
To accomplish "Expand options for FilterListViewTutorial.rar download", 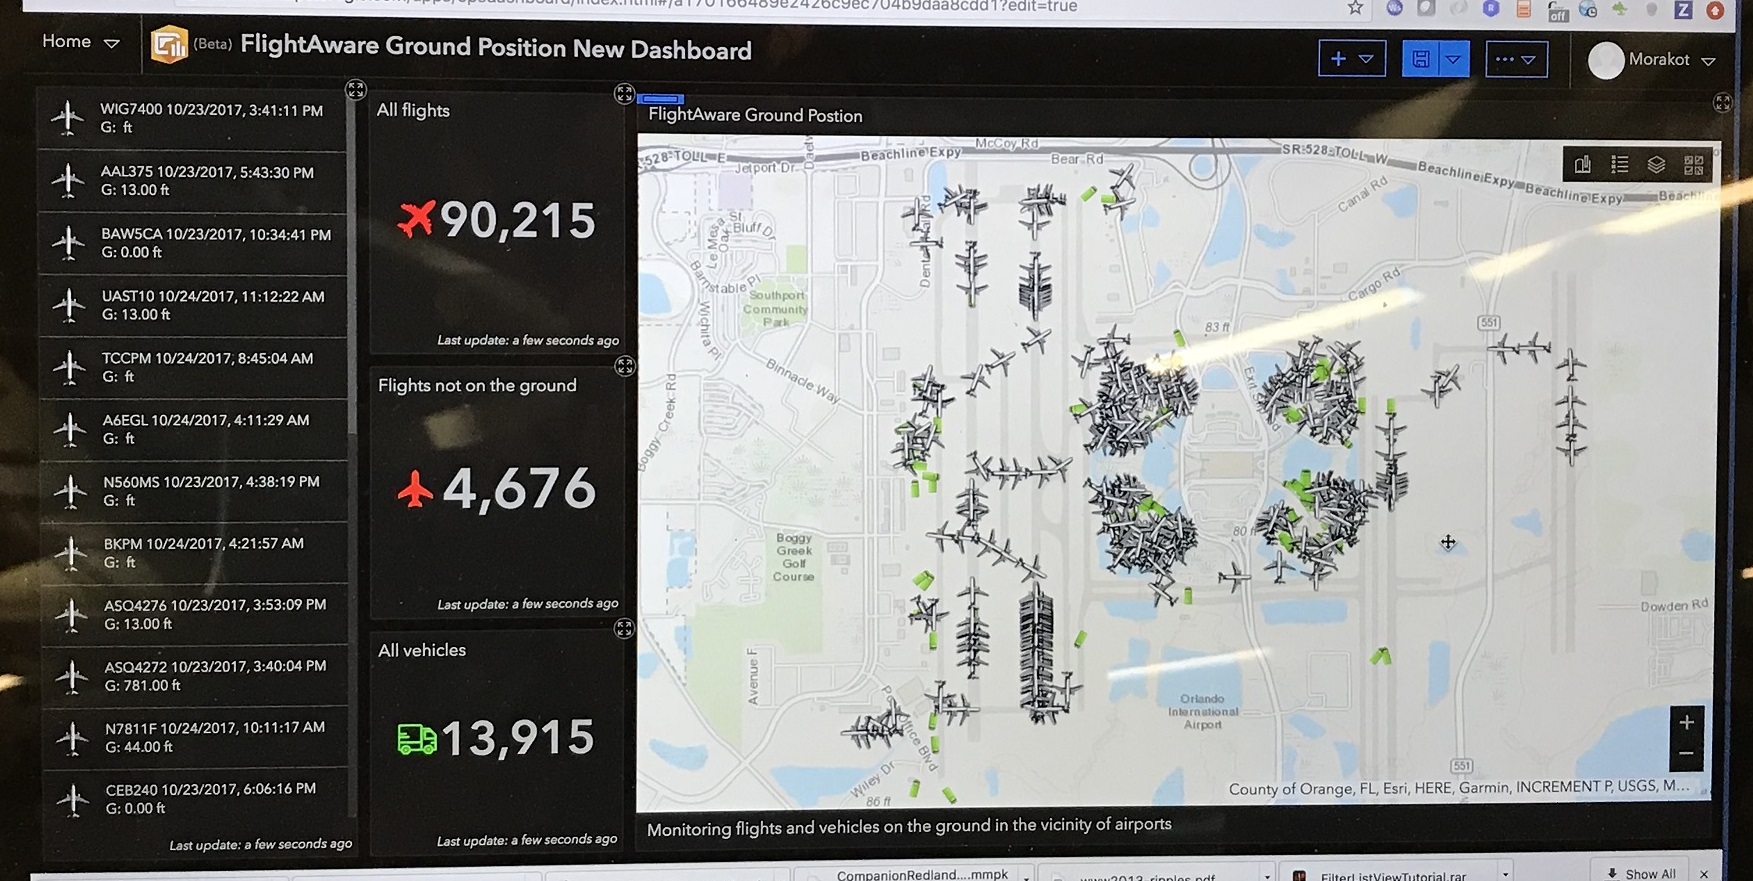I will pos(1505,874).
